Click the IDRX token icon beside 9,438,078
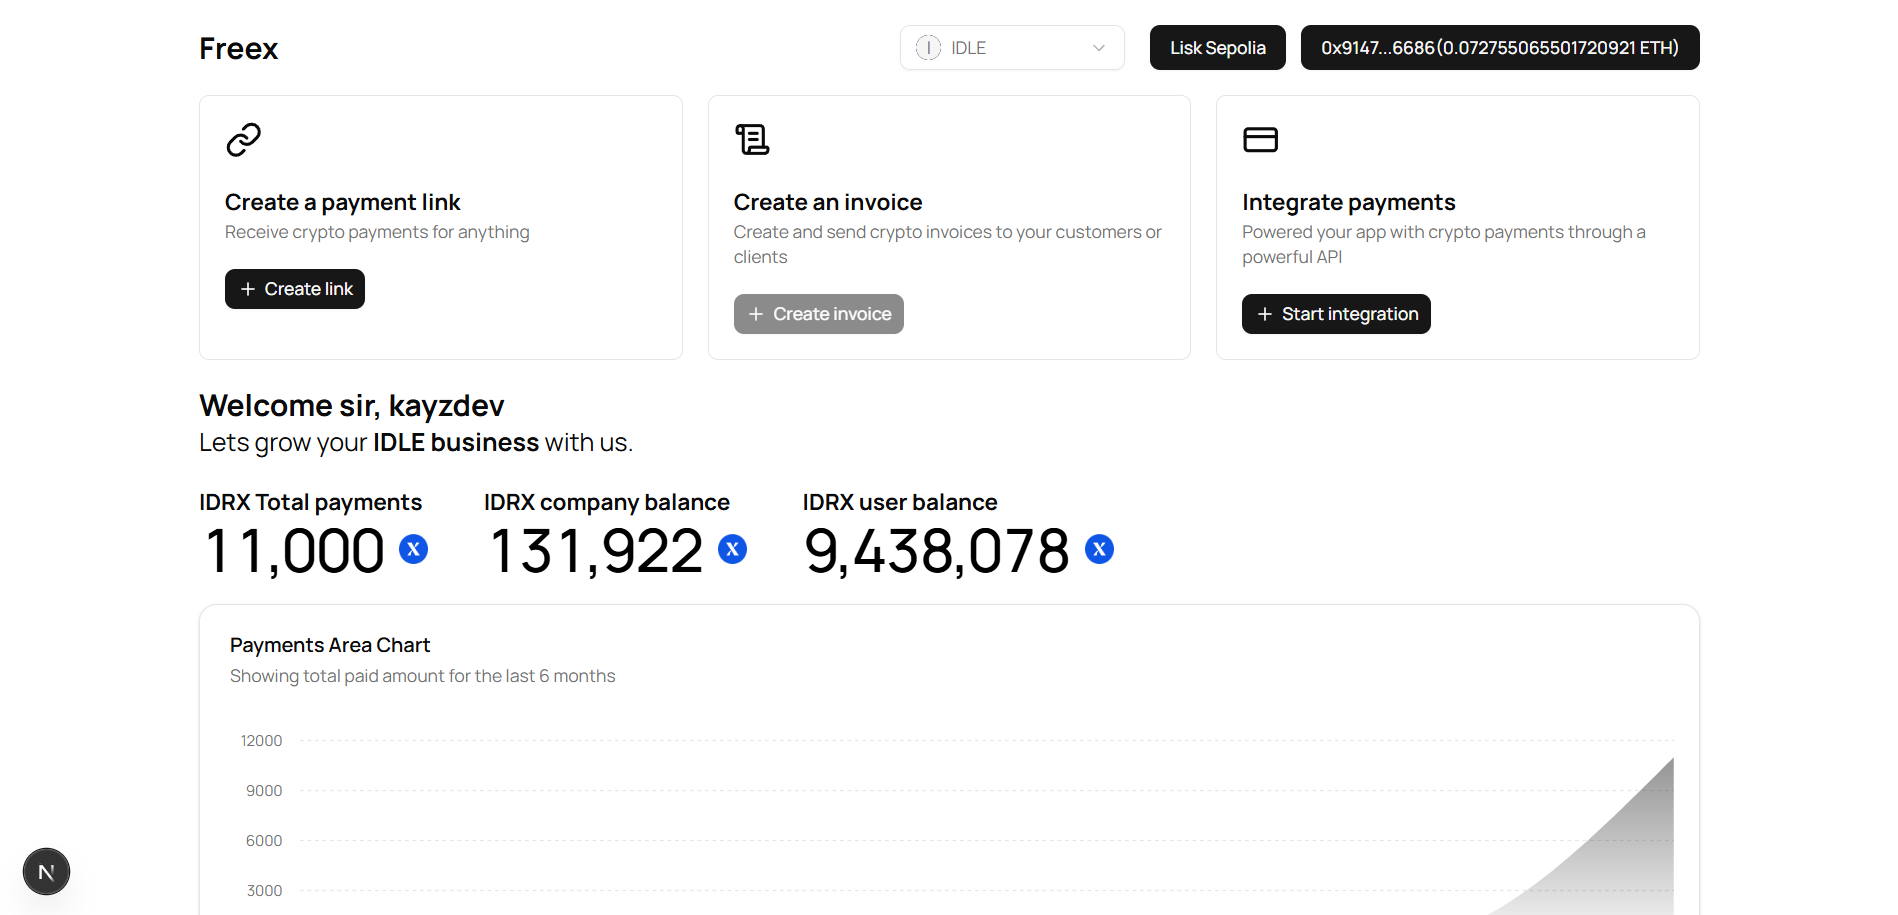The width and height of the screenshot is (1898, 915). pos(1099,549)
